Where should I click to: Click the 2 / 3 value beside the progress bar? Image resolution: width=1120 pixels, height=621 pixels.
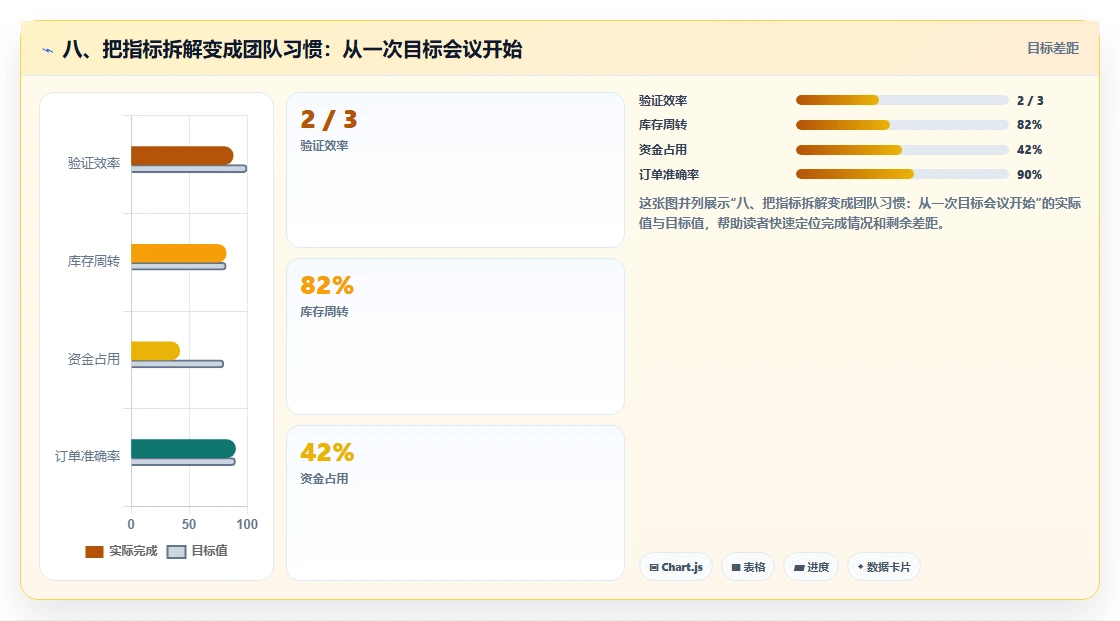(1030, 101)
